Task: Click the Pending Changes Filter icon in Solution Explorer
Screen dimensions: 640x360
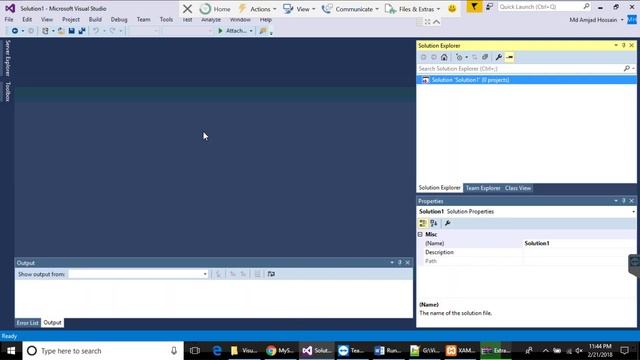Action: (459, 58)
